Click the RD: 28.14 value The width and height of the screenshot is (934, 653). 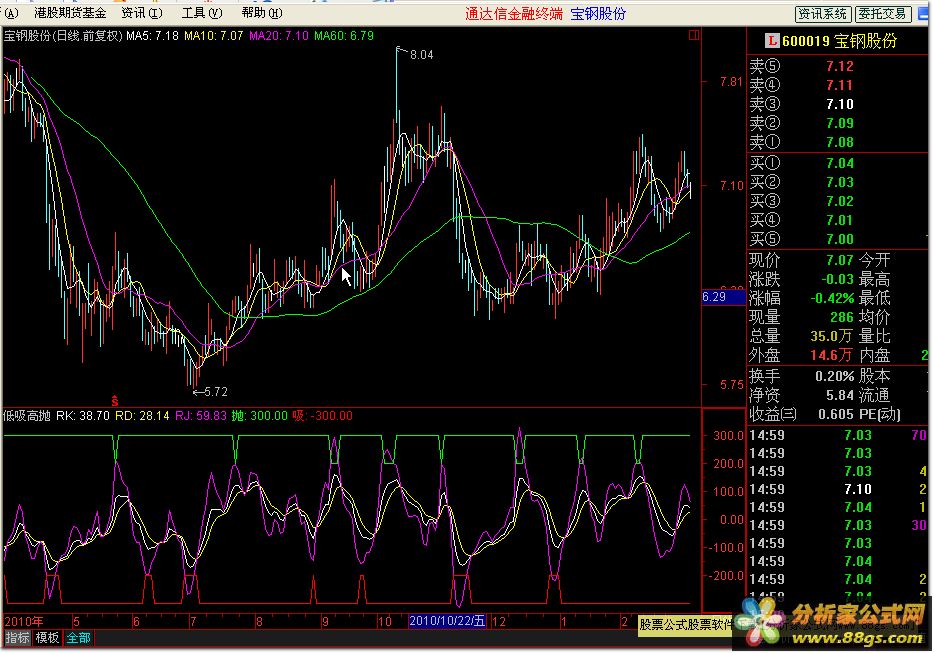tap(142, 415)
